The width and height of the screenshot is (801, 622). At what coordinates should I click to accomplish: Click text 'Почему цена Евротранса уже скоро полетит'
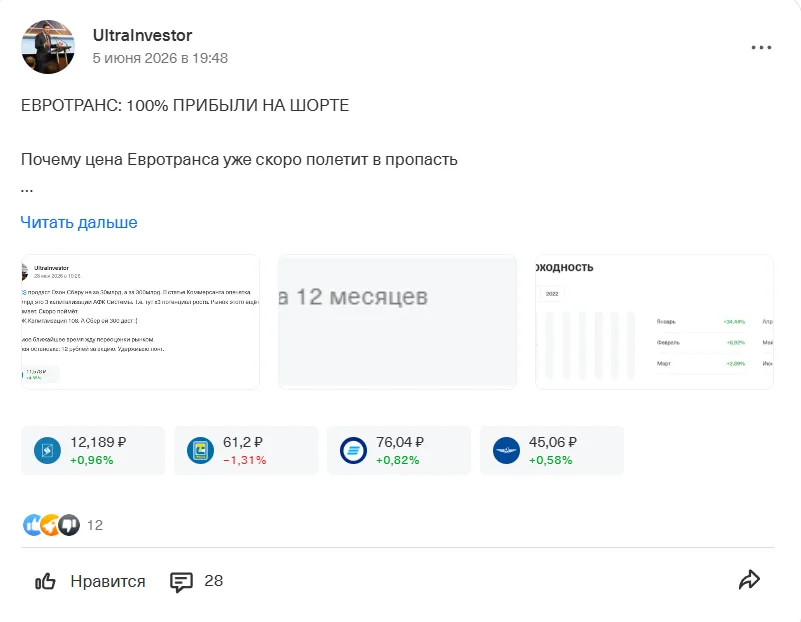pos(195,160)
